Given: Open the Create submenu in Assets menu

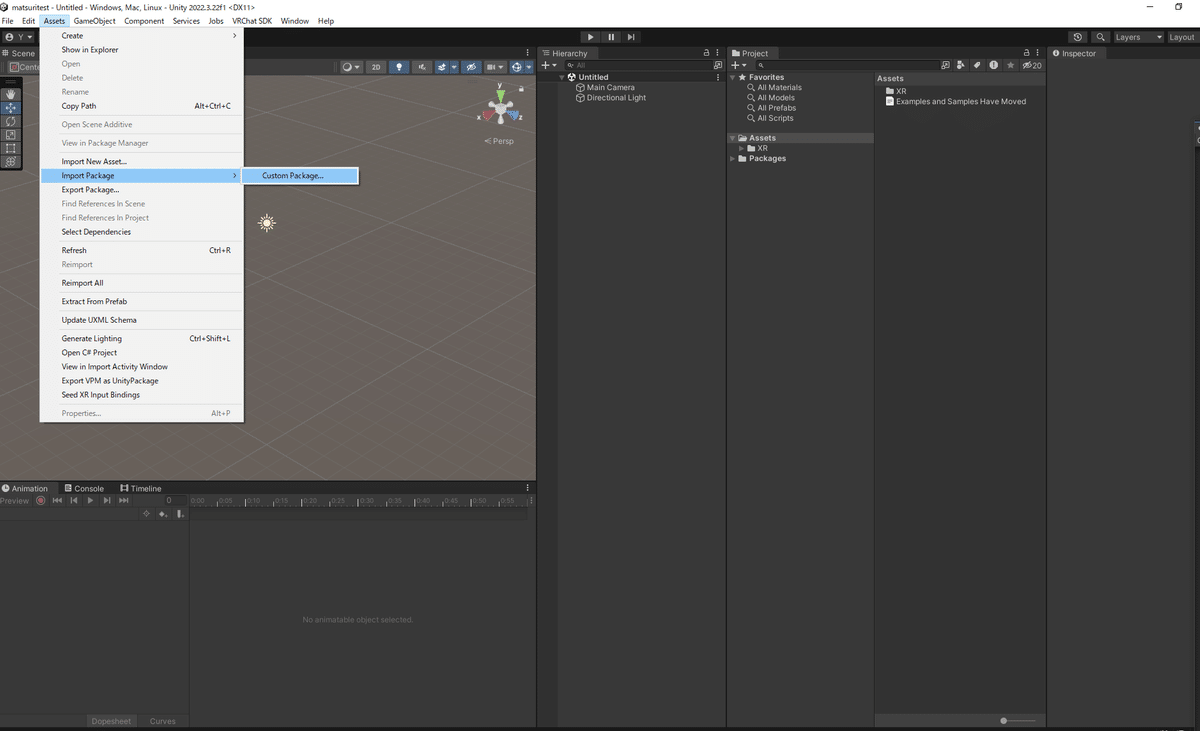Looking at the screenshot, I should coord(141,36).
